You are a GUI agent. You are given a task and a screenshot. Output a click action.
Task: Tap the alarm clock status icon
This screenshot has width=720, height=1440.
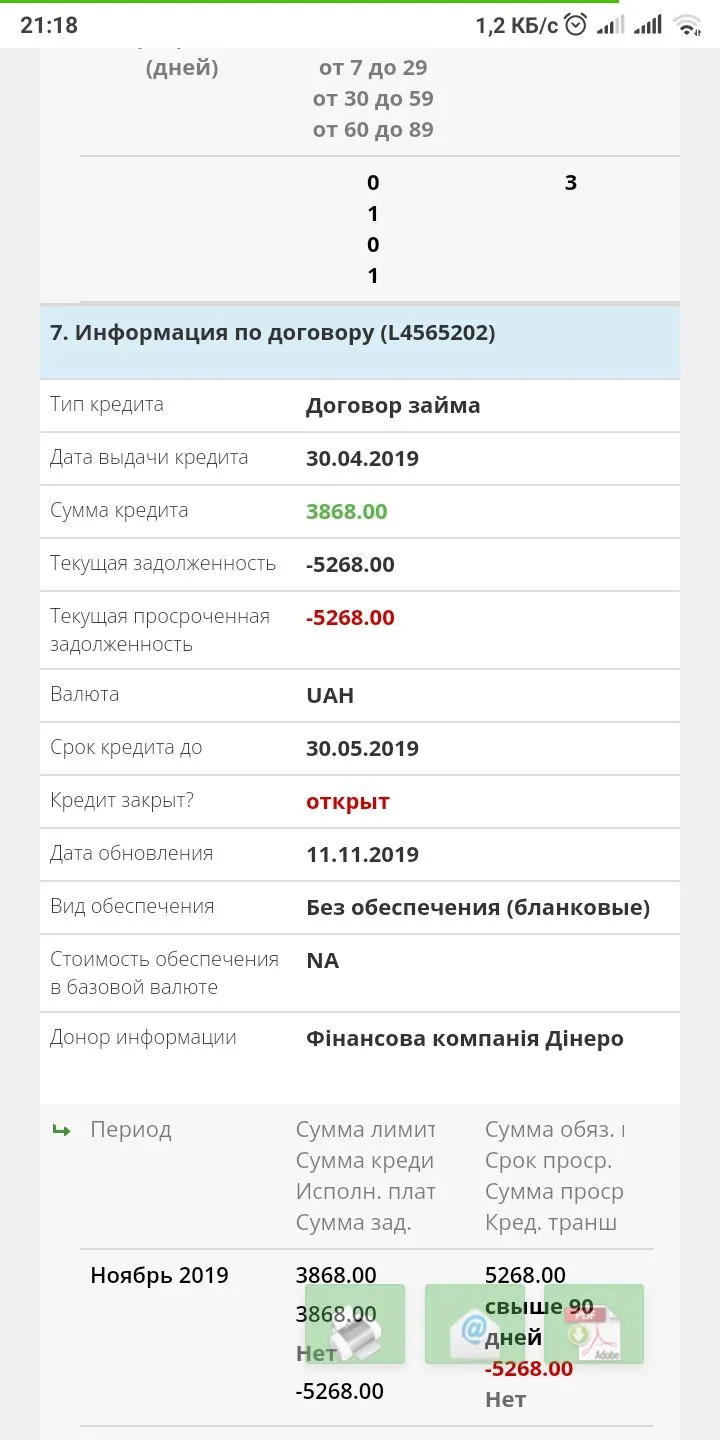pyautogui.click(x=576, y=25)
